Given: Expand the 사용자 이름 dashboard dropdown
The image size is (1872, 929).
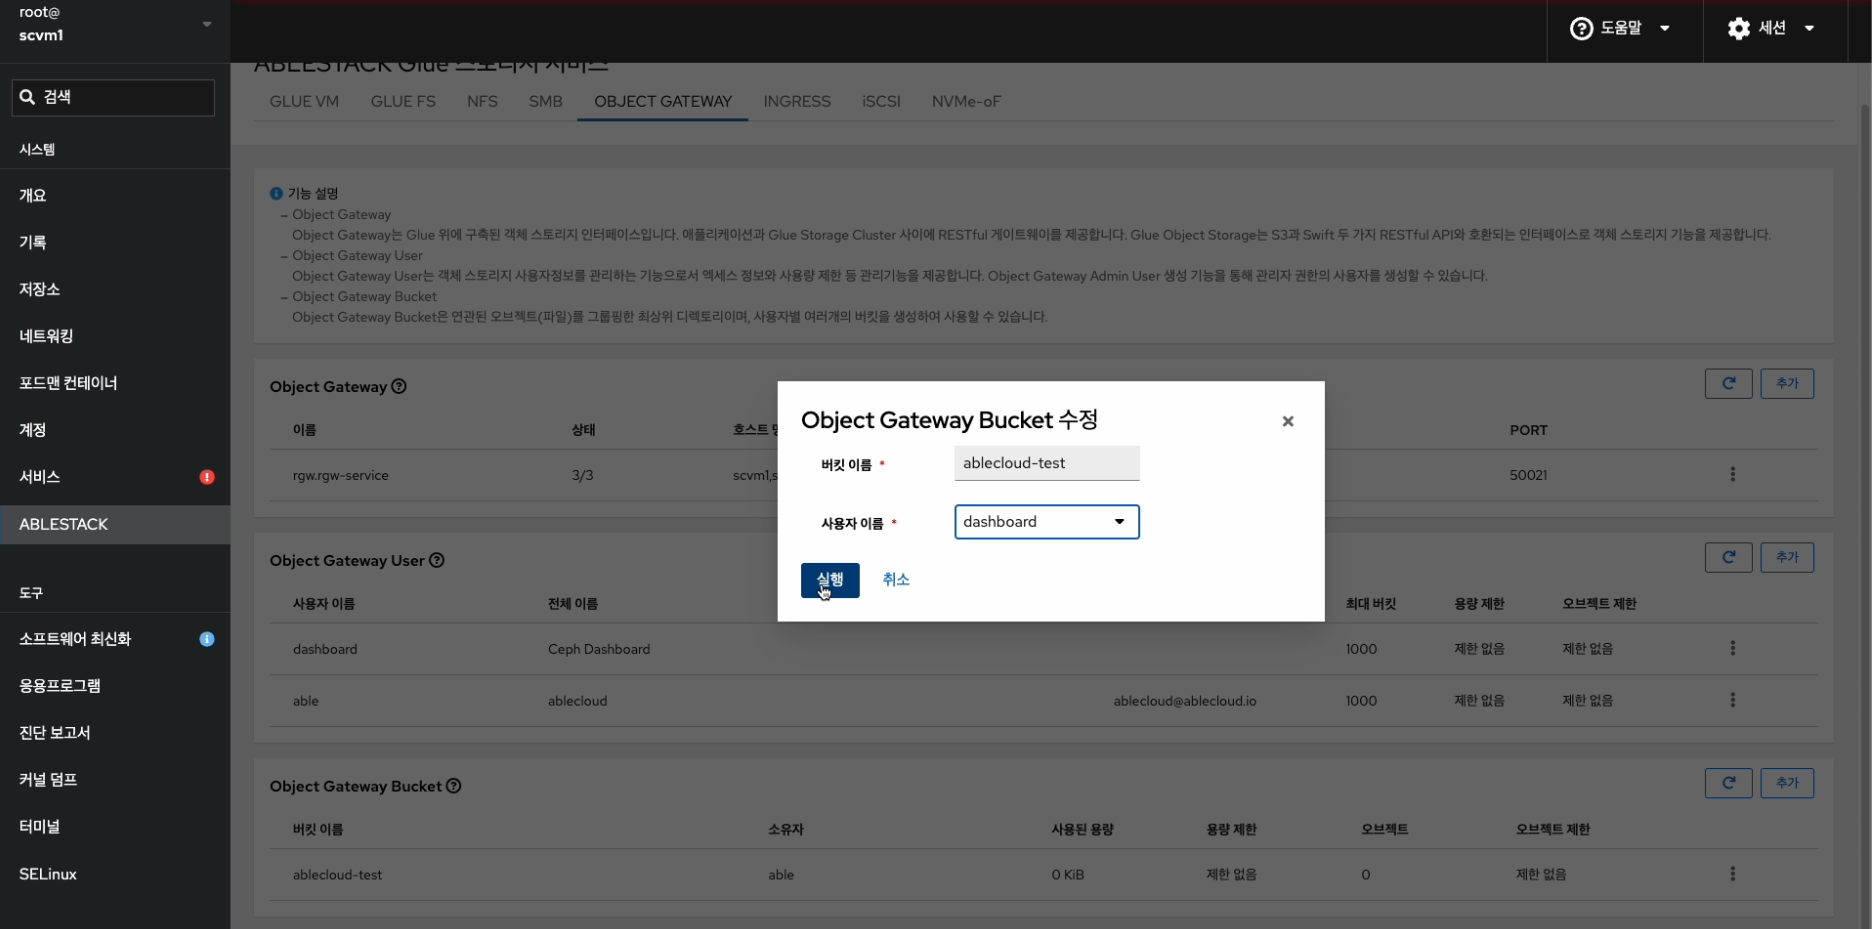Looking at the screenshot, I should pos(1046,522).
